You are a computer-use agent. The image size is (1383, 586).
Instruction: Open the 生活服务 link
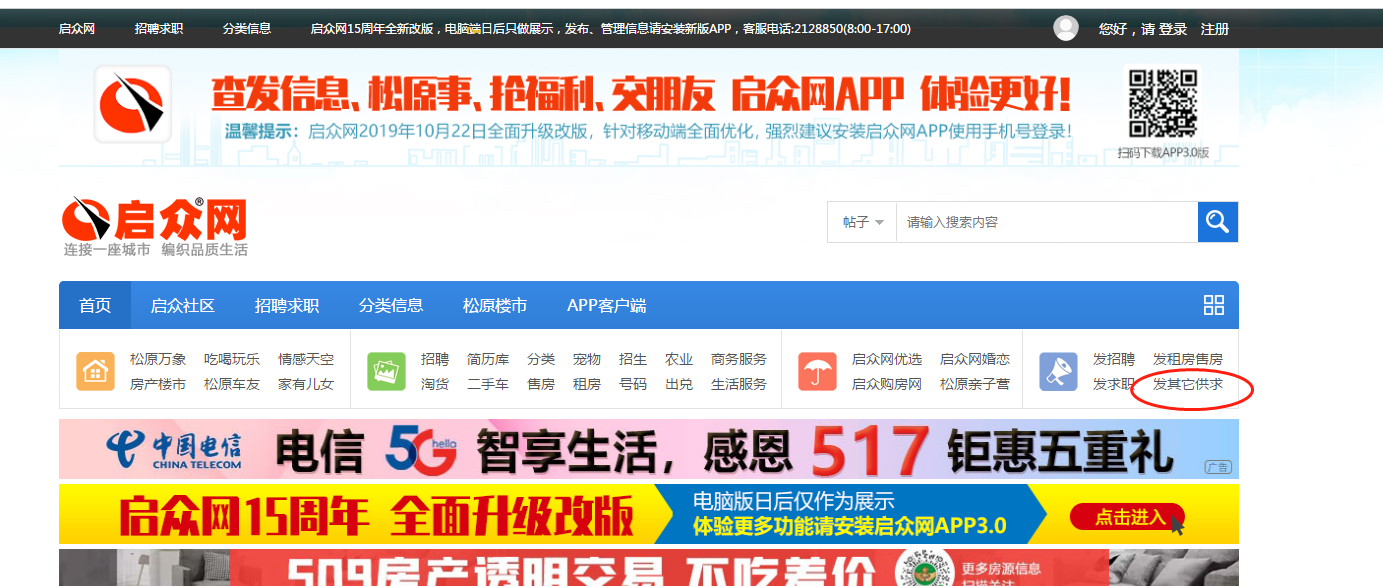[739, 384]
